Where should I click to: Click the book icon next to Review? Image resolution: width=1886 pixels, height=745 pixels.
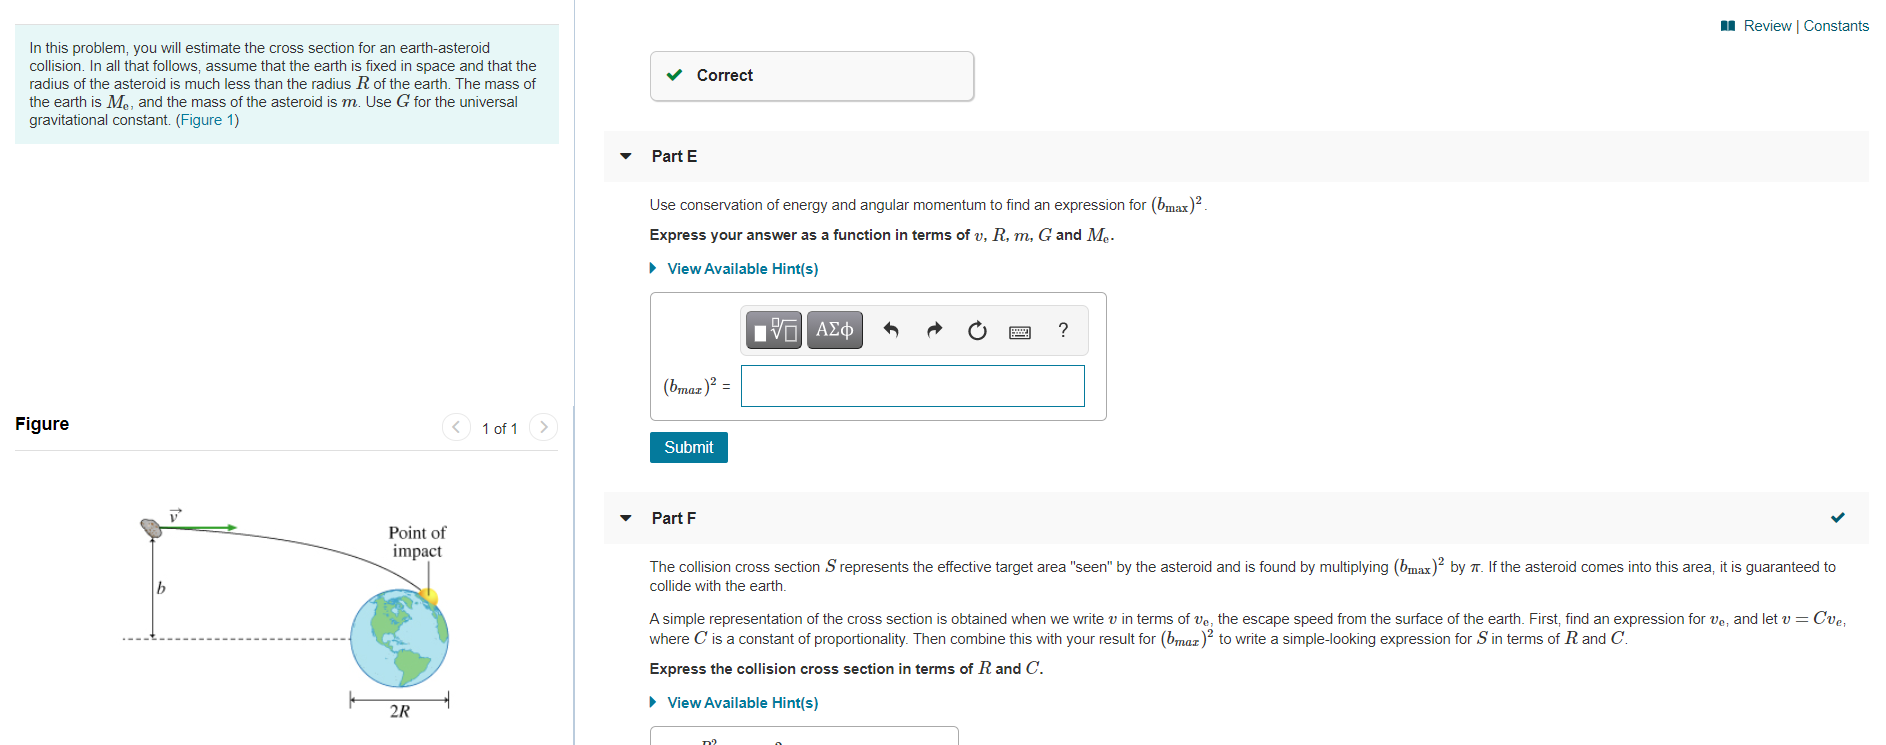pos(1727,25)
